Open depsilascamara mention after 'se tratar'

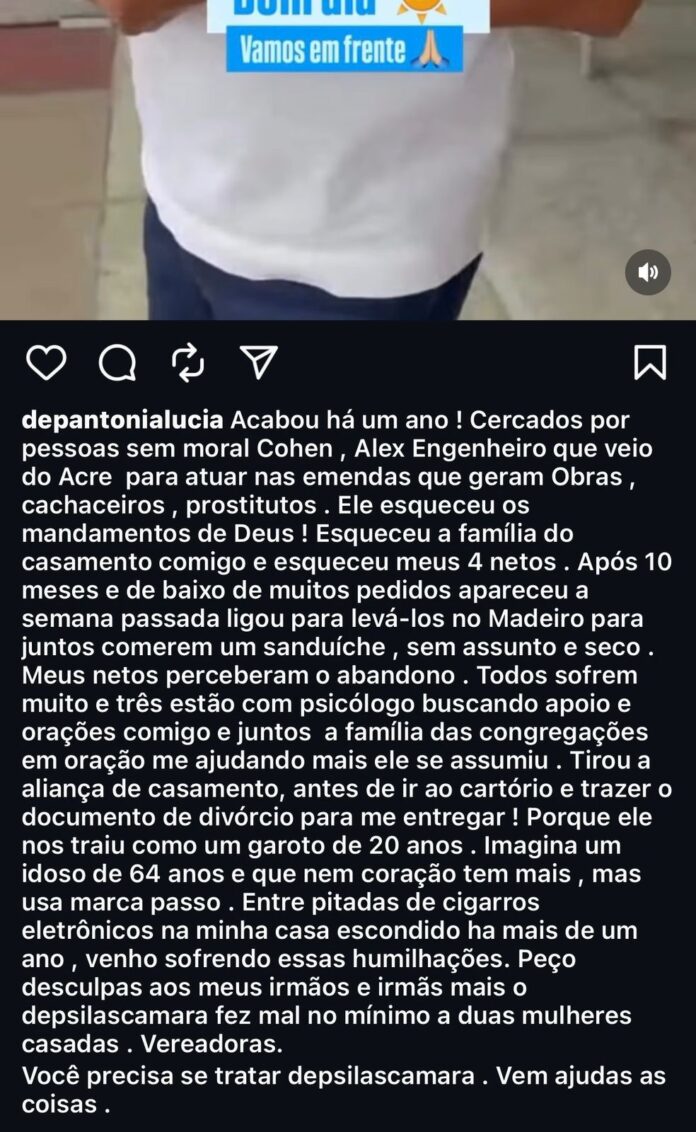tap(381, 1076)
